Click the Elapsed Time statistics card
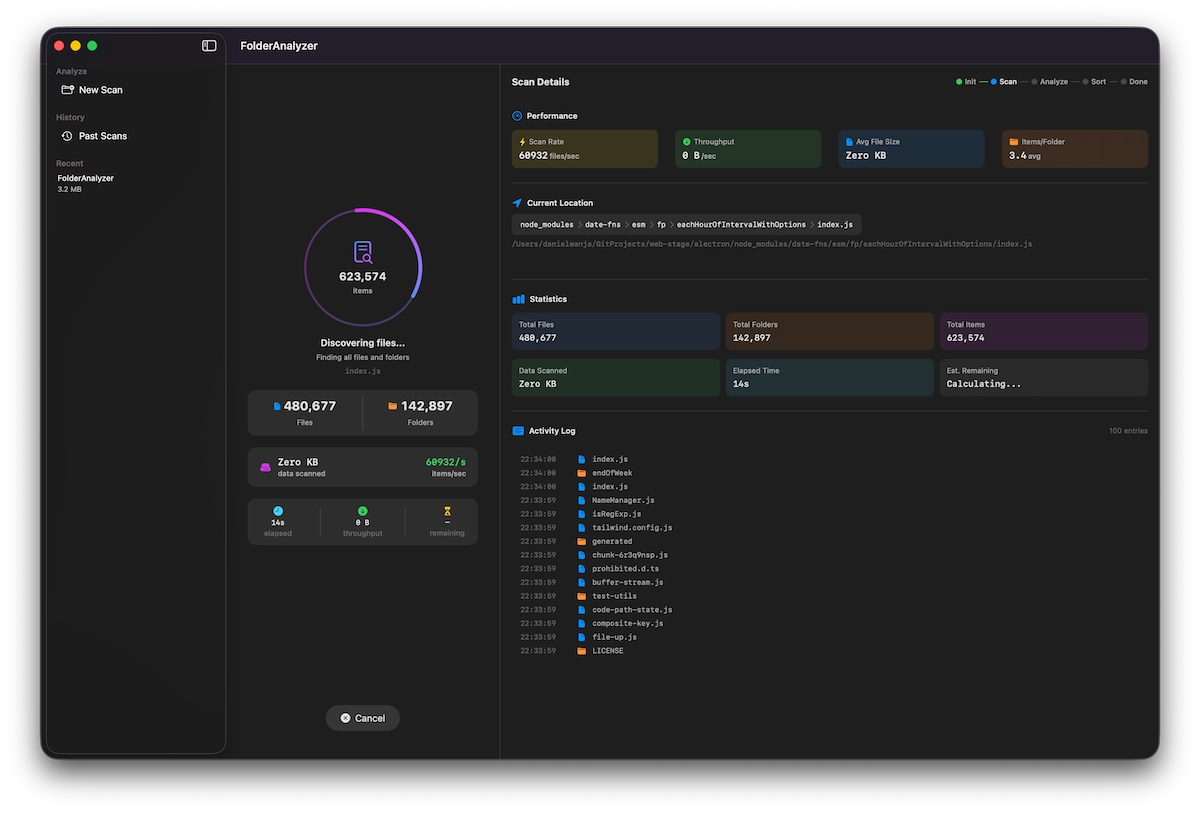Image resolution: width=1200 pixels, height=813 pixels. click(829, 377)
